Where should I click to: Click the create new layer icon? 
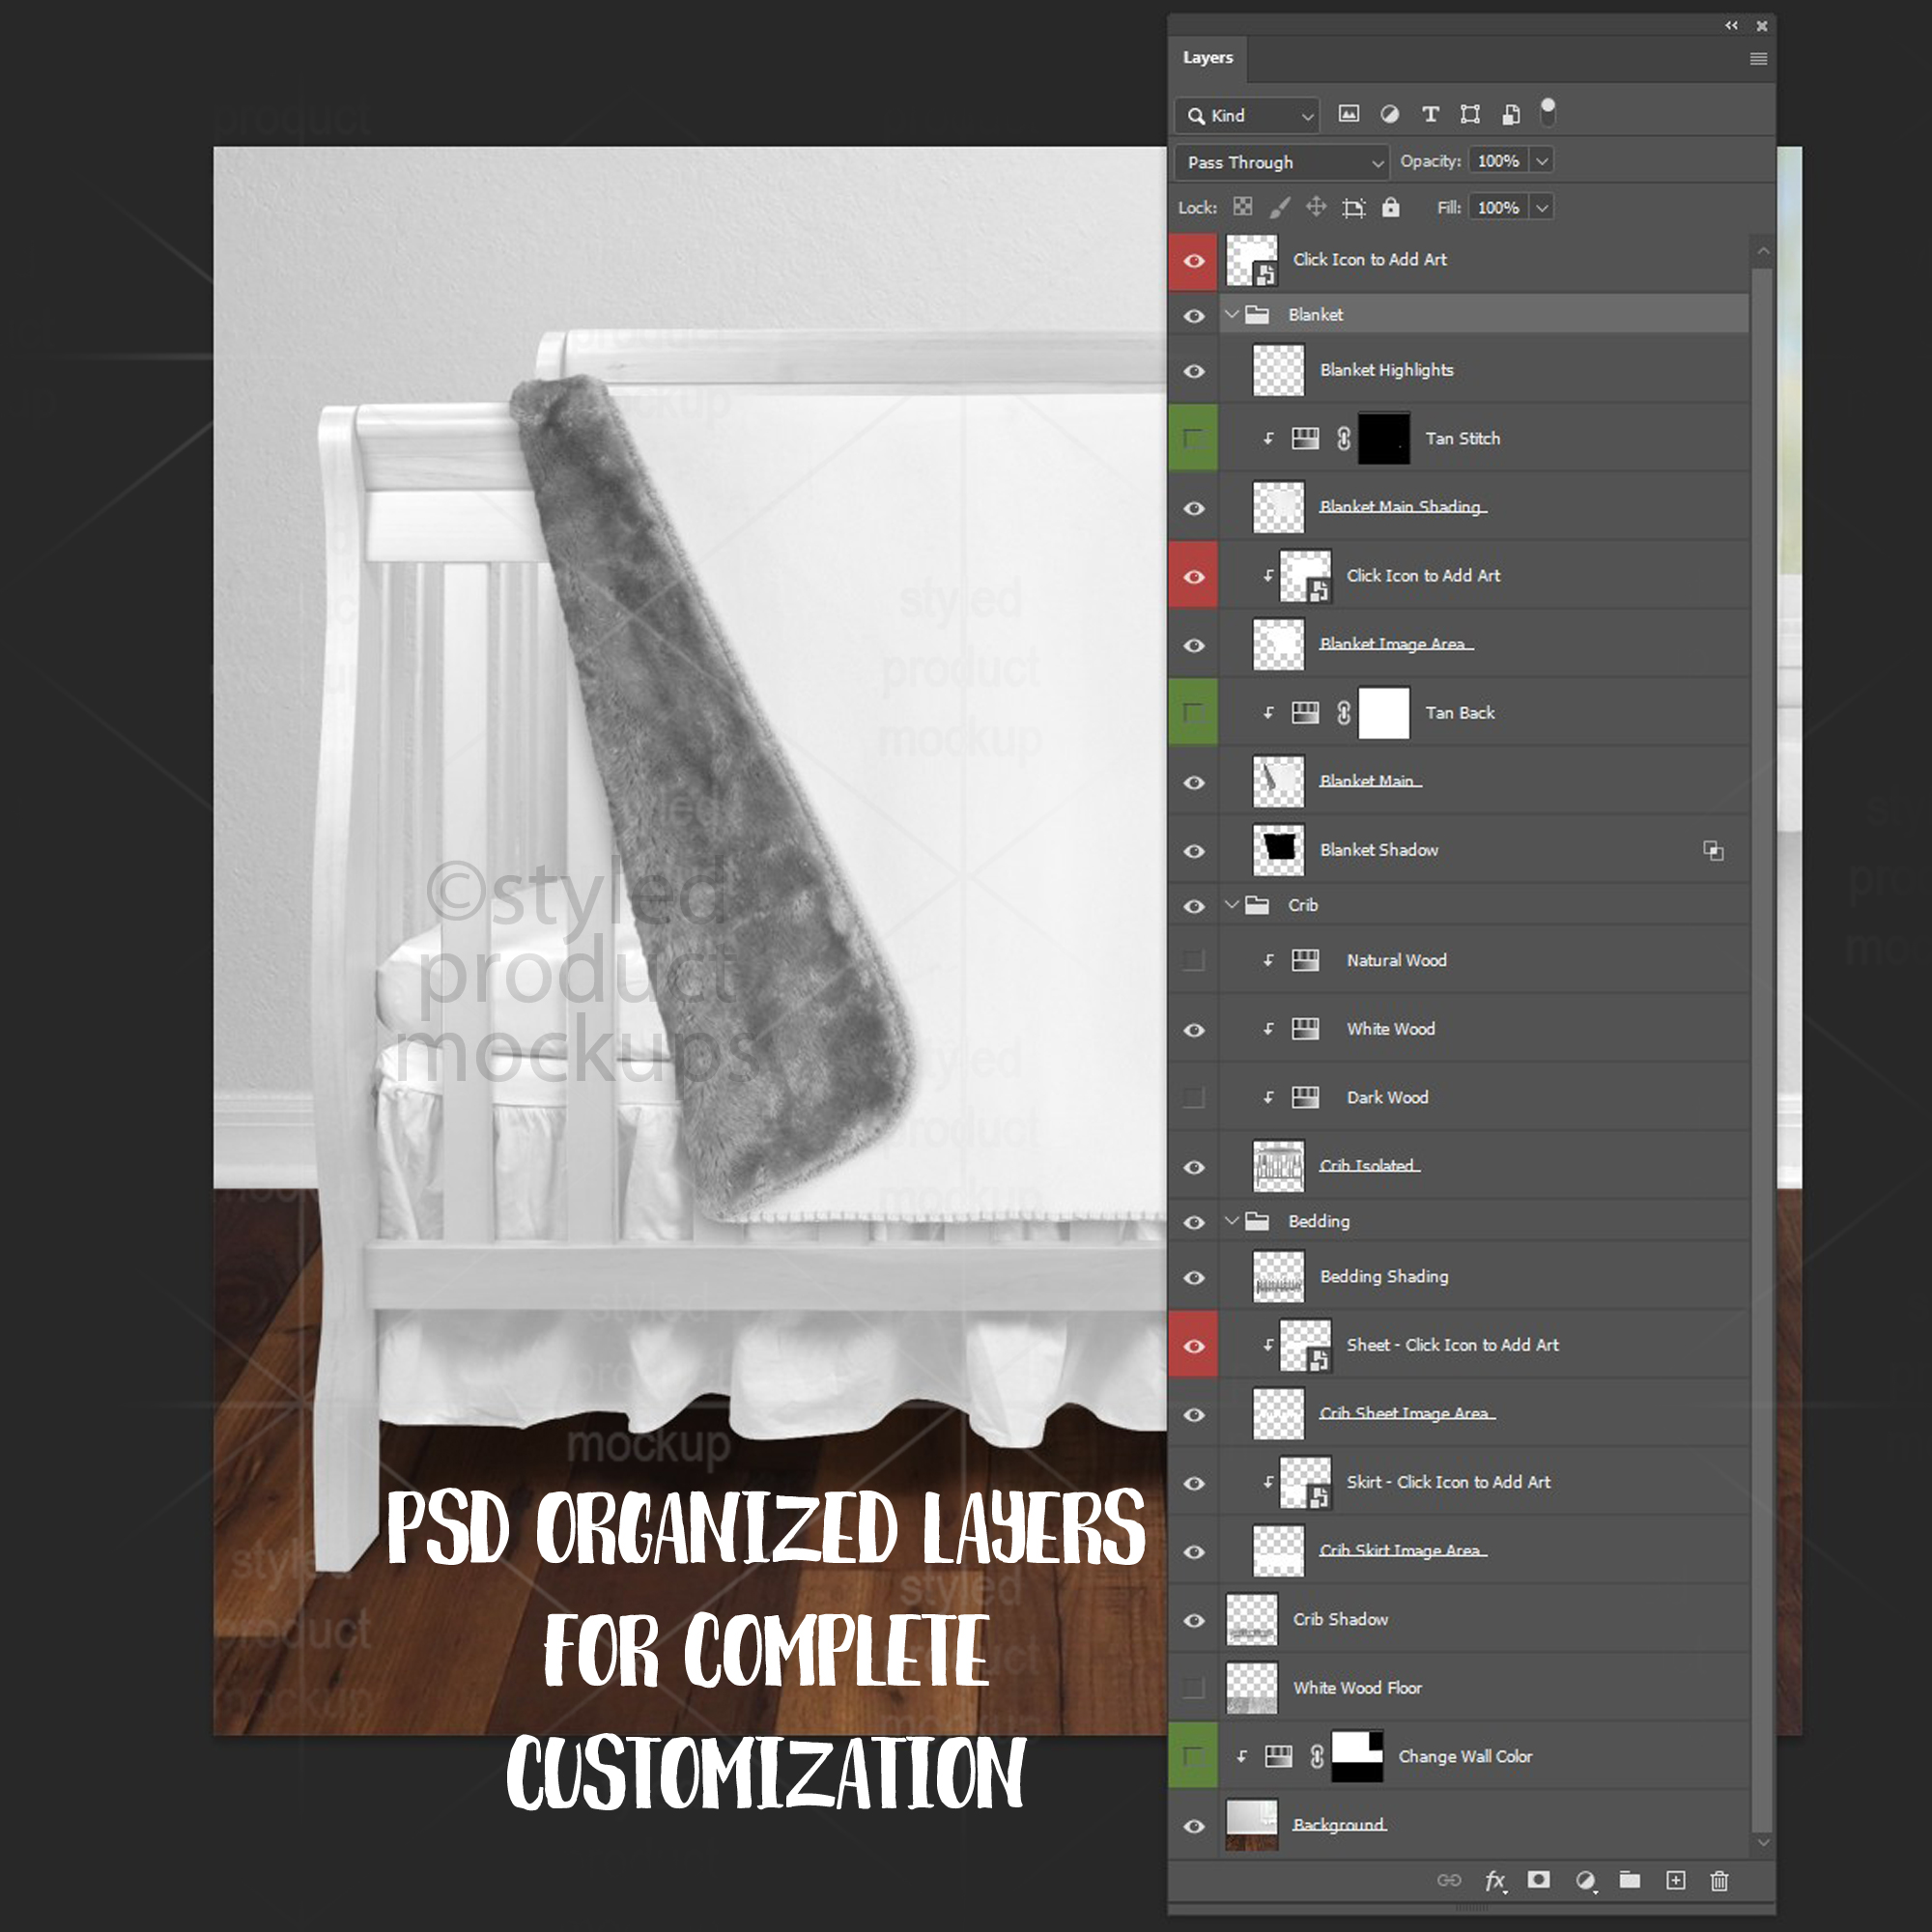point(1676,1881)
